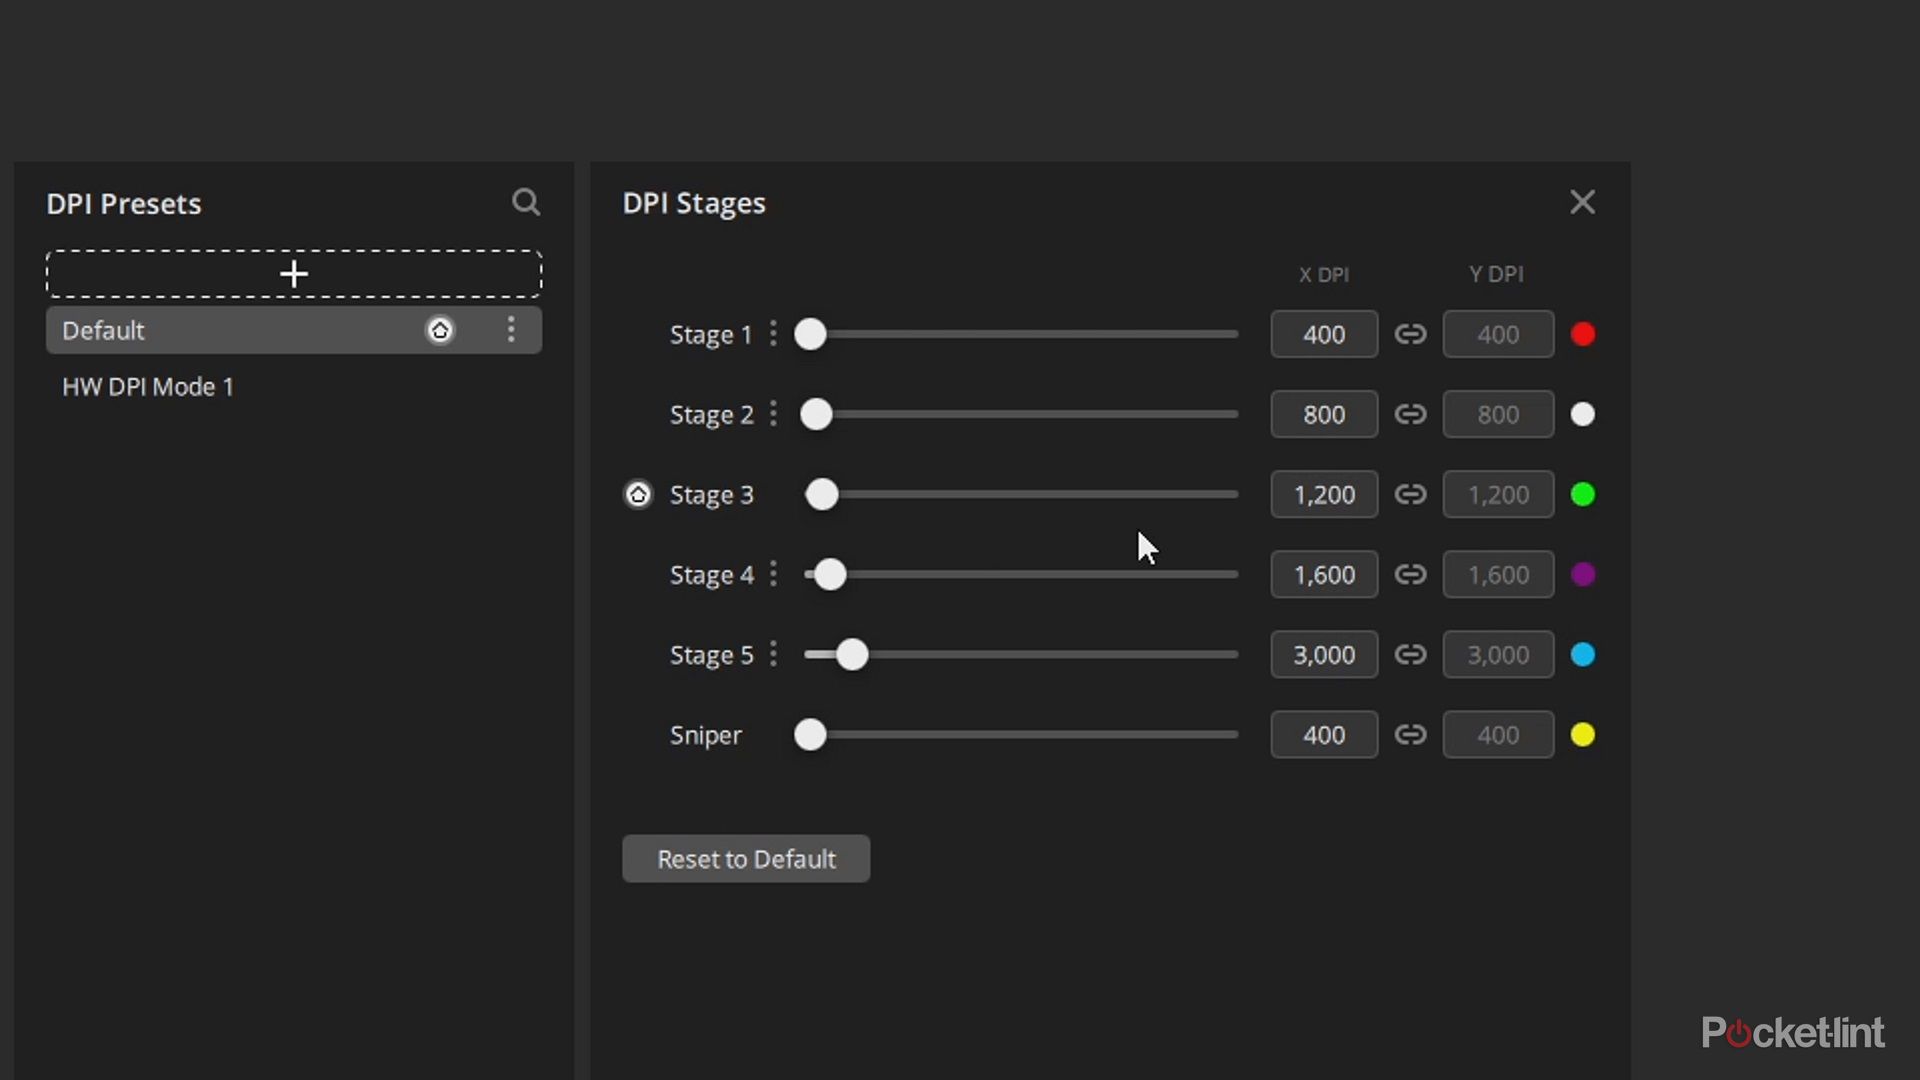Screen dimensions: 1920x1080
Task: Close the DPI Stages panel
Action: tap(1582, 203)
